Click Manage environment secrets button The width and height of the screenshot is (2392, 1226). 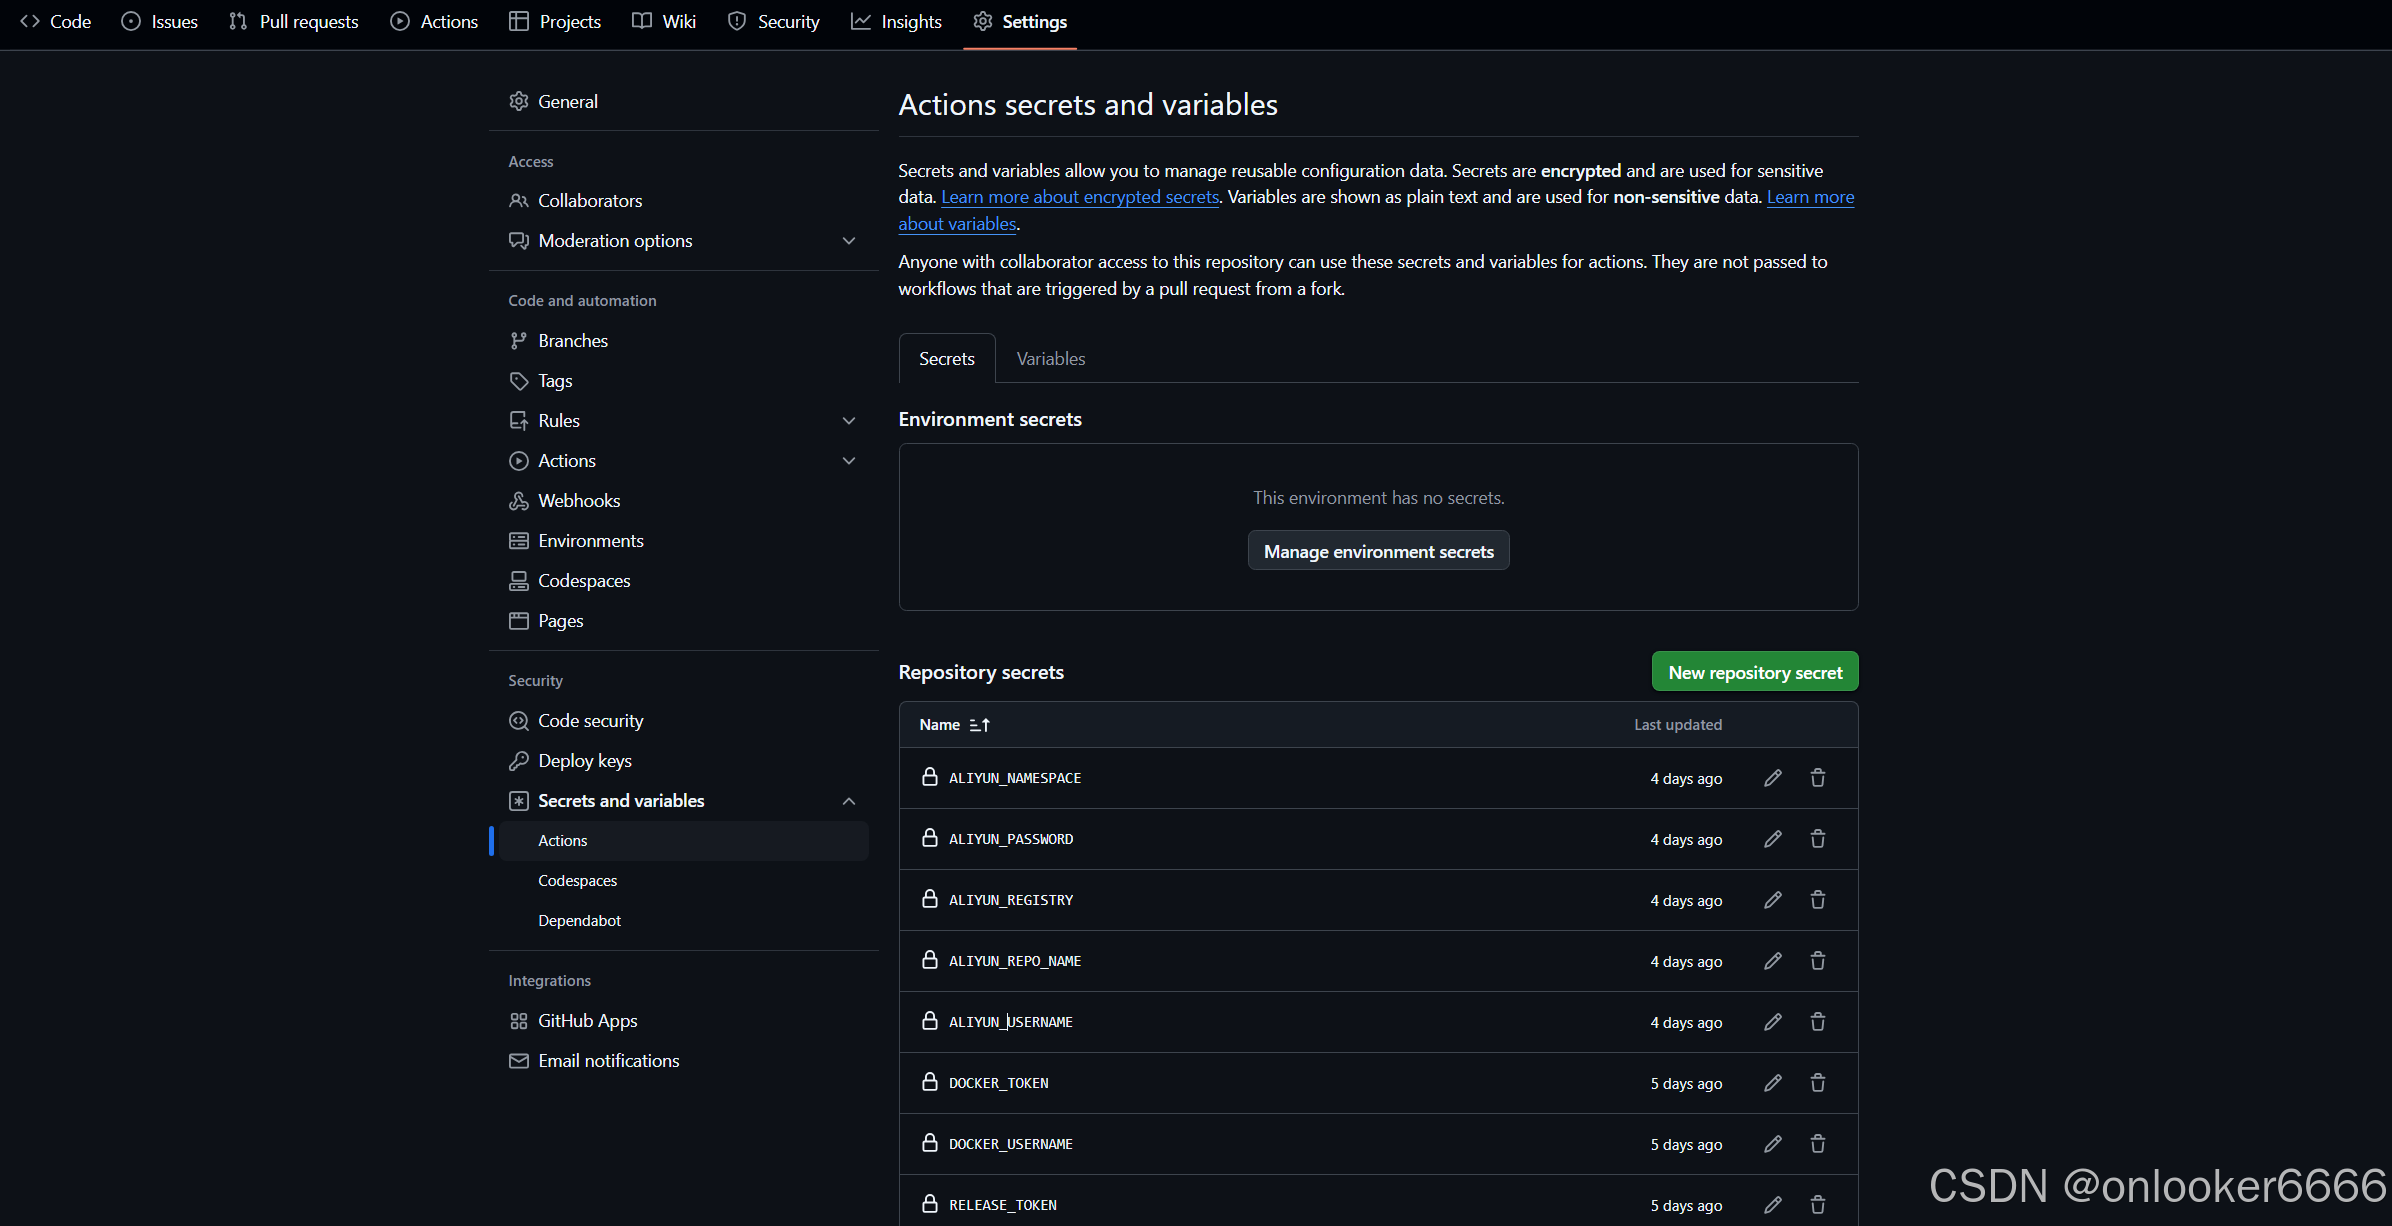point(1378,551)
